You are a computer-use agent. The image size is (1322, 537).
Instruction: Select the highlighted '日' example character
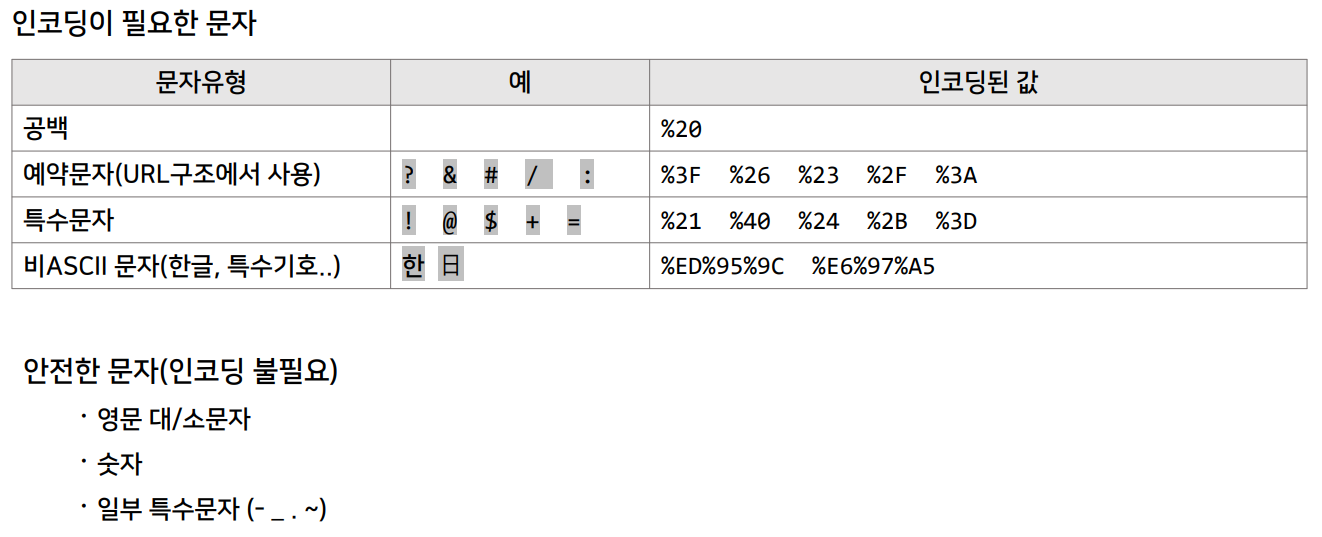point(451,266)
